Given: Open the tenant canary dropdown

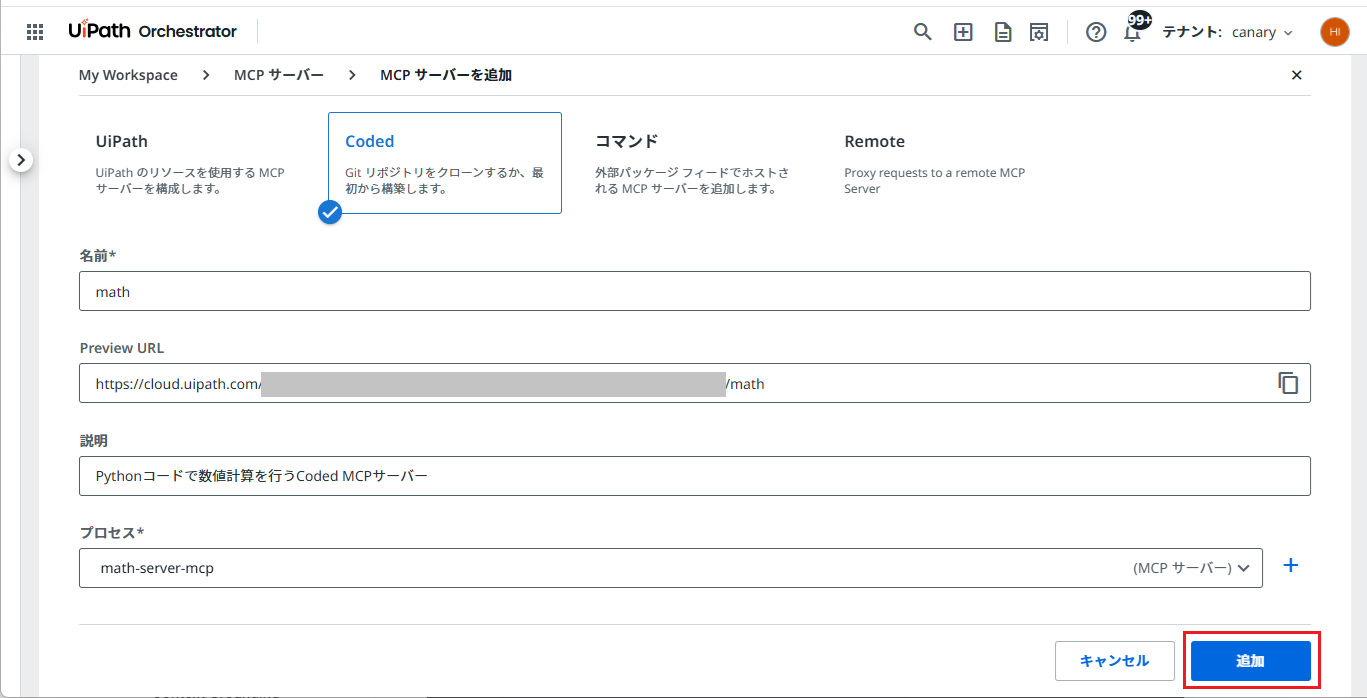Looking at the screenshot, I should [1262, 32].
